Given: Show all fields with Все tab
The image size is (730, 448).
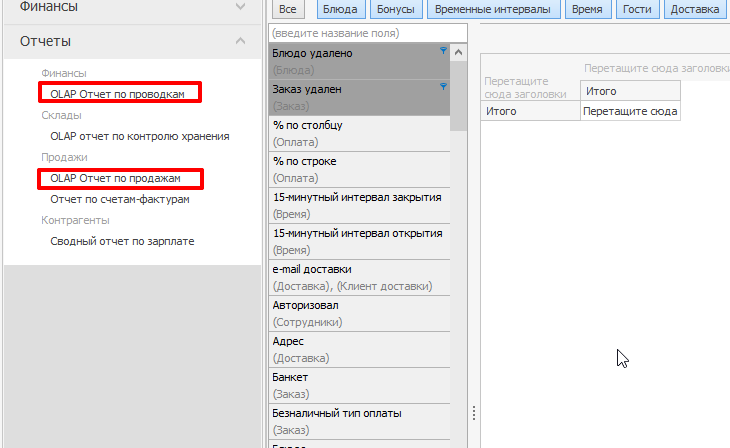Looking at the screenshot, I should point(288,10).
